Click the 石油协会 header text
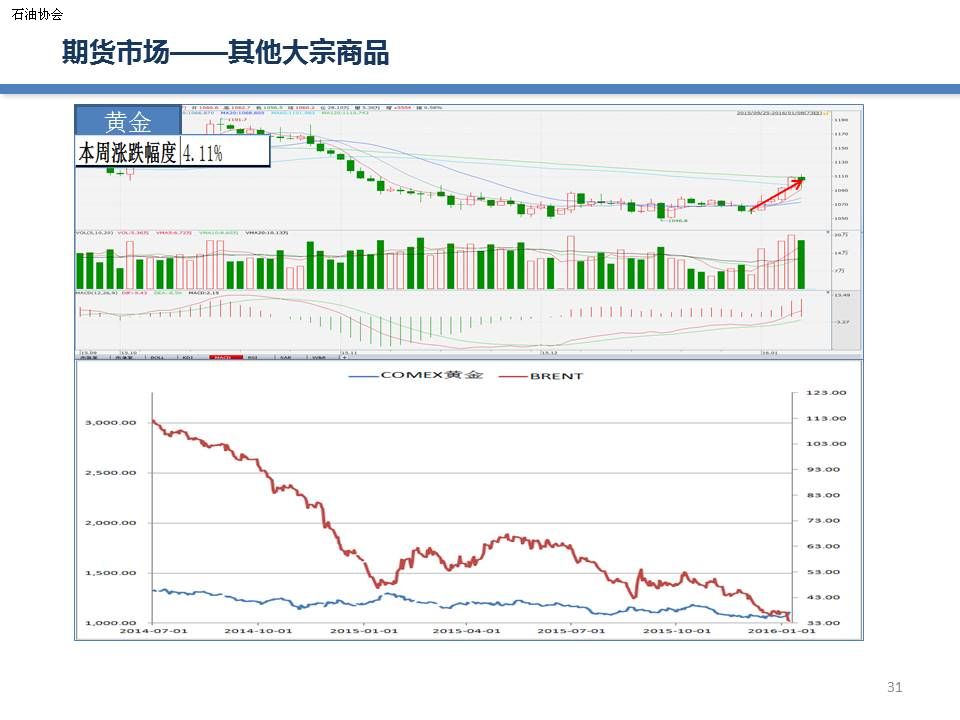Screen dimensions: 960x720 [x=37, y=14]
